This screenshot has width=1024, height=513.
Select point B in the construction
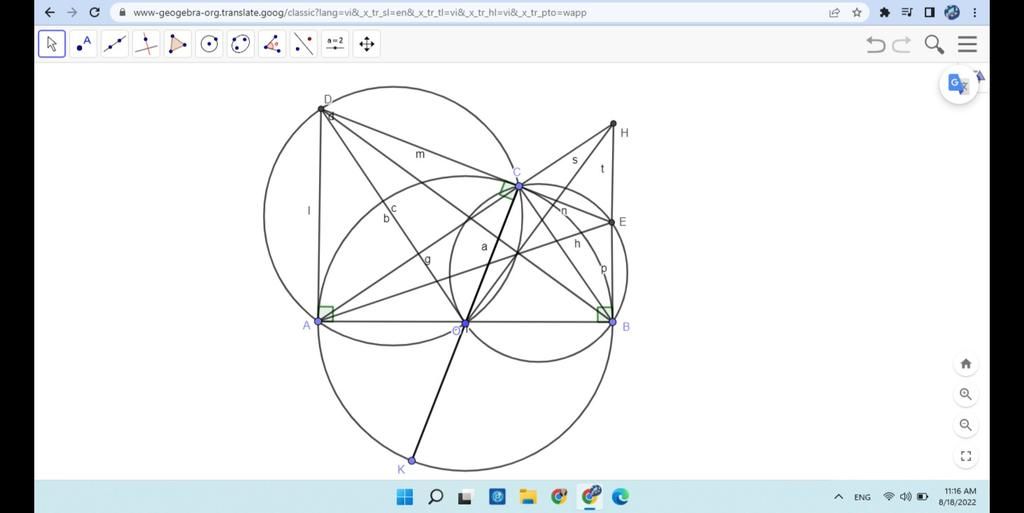click(613, 322)
